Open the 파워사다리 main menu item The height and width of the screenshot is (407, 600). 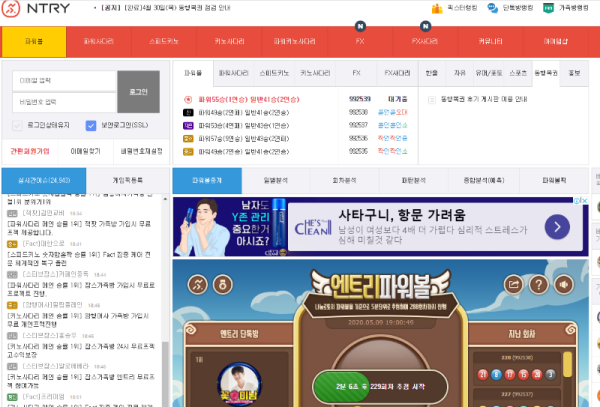click(99, 41)
